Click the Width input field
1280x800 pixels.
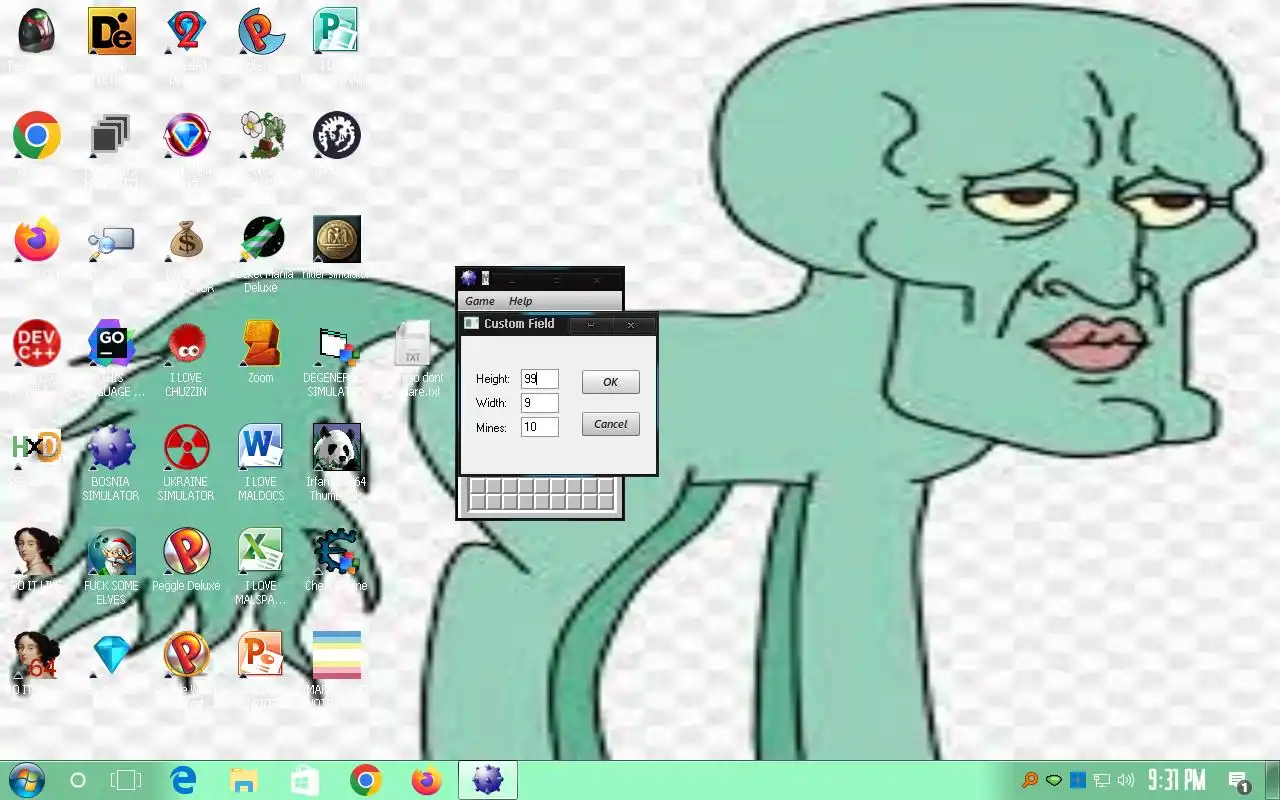coord(539,403)
